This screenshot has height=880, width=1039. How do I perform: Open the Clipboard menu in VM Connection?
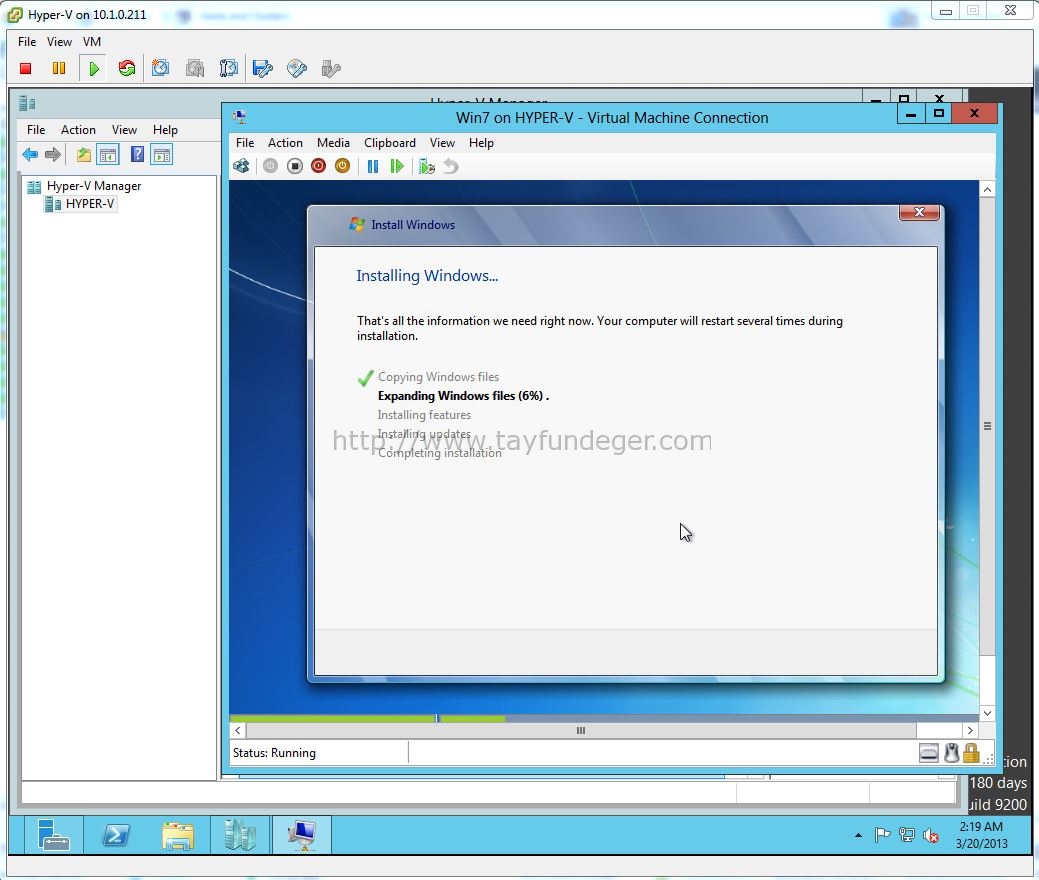tap(390, 143)
